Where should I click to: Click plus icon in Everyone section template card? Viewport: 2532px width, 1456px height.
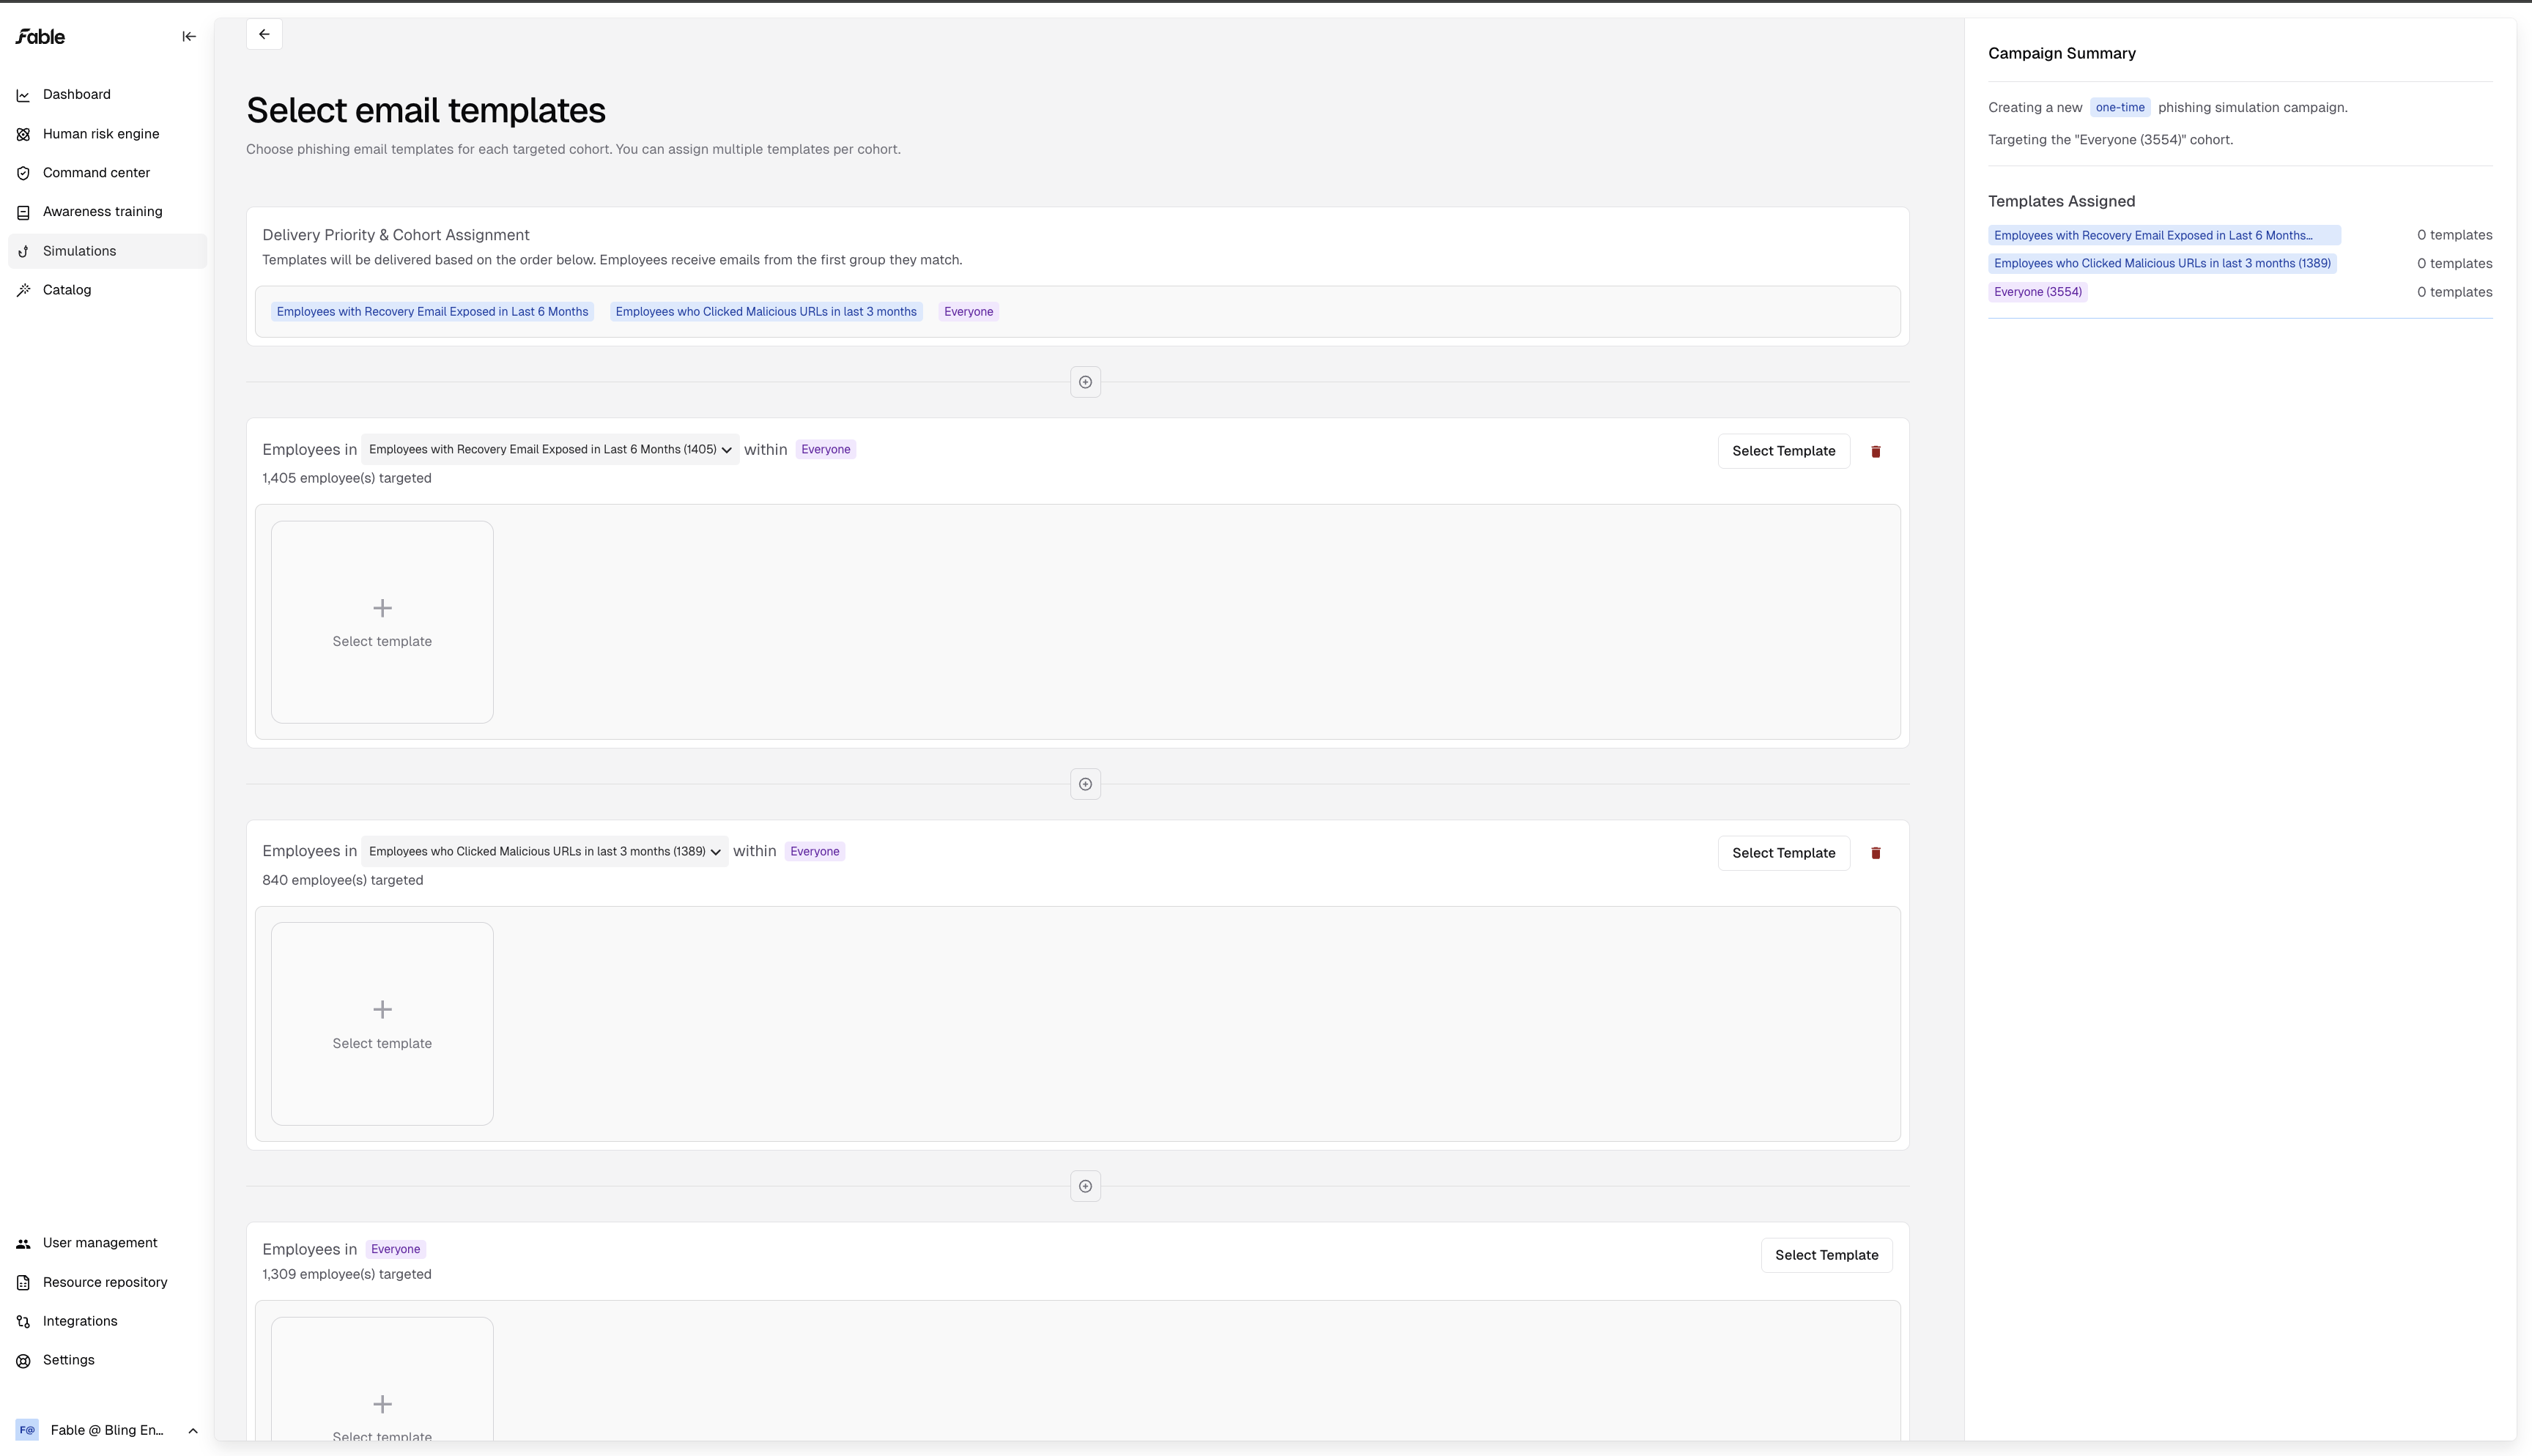coord(382,1404)
